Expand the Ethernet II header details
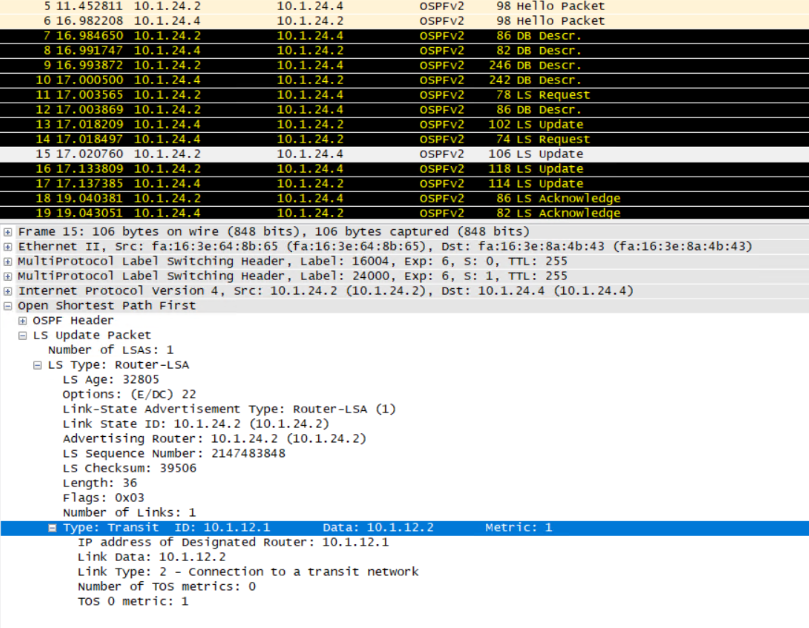This screenshot has width=809, height=628. [x=8, y=247]
